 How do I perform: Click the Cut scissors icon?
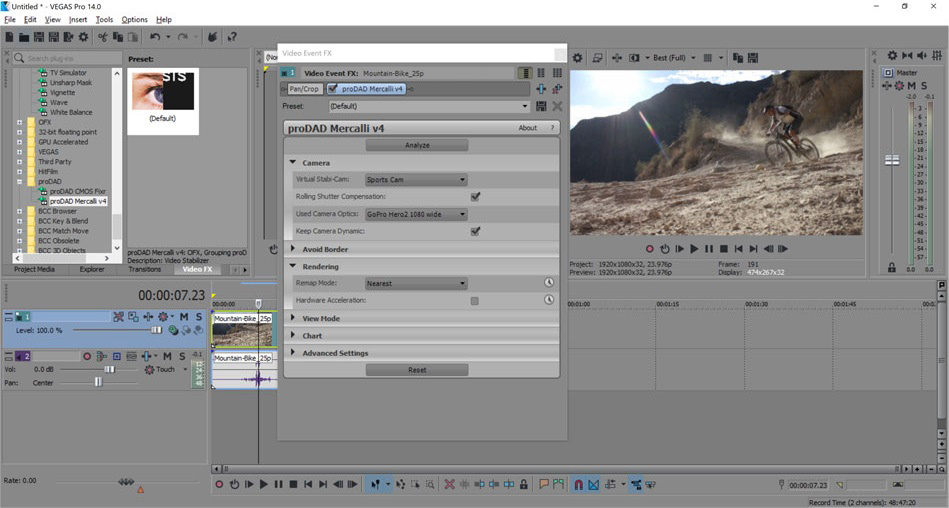pos(102,37)
